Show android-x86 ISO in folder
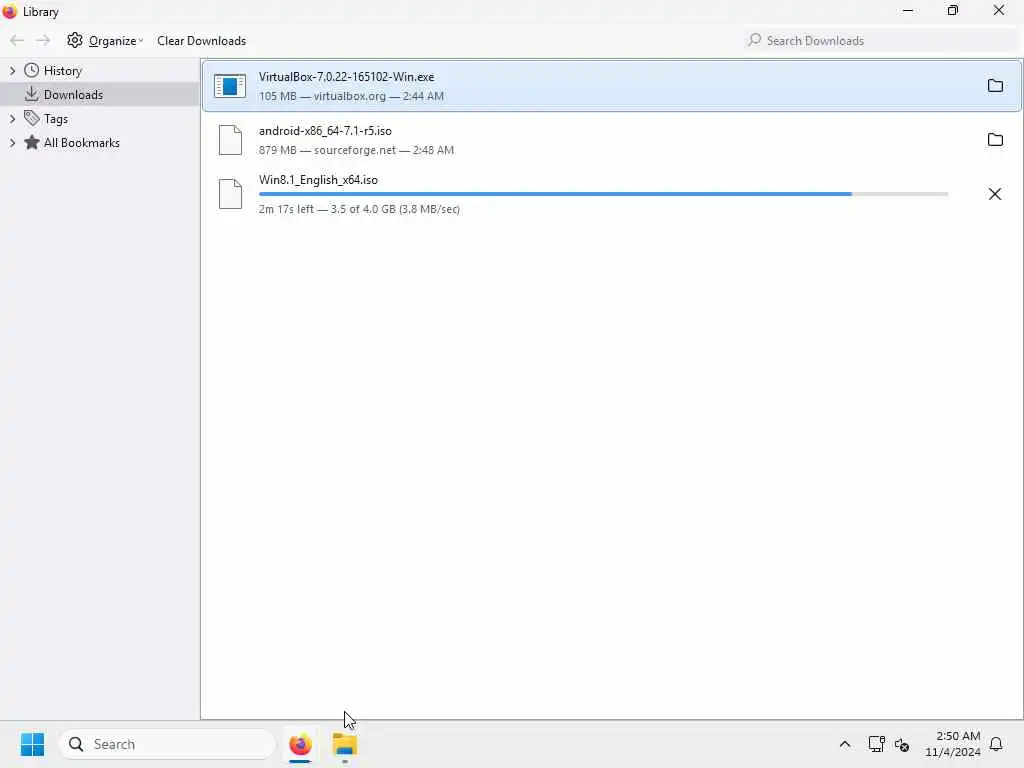 point(995,140)
